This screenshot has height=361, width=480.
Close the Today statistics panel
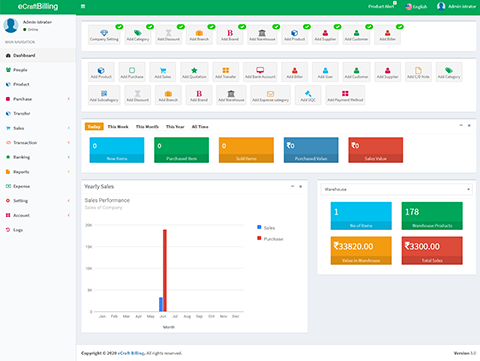pyautogui.click(x=469, y=125)
